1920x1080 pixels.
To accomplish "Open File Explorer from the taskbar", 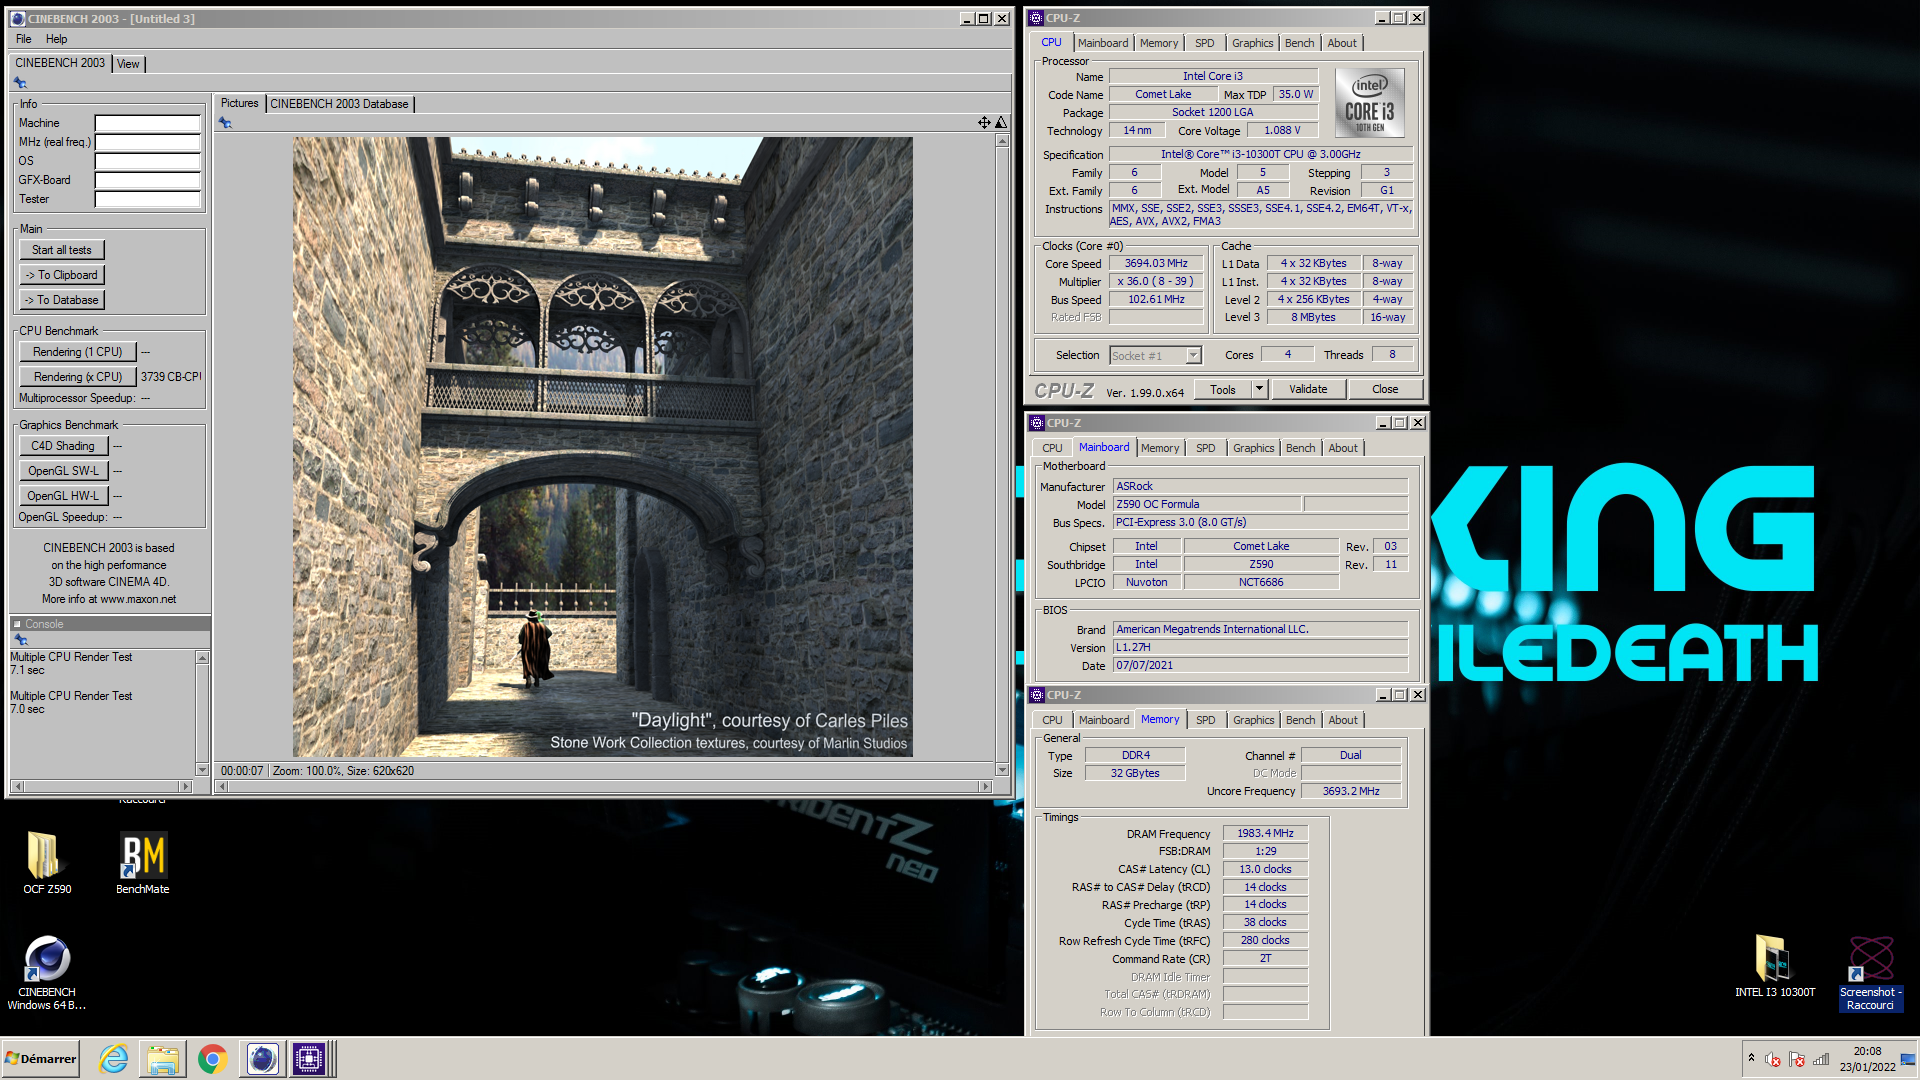I will tap(163, 1058).
